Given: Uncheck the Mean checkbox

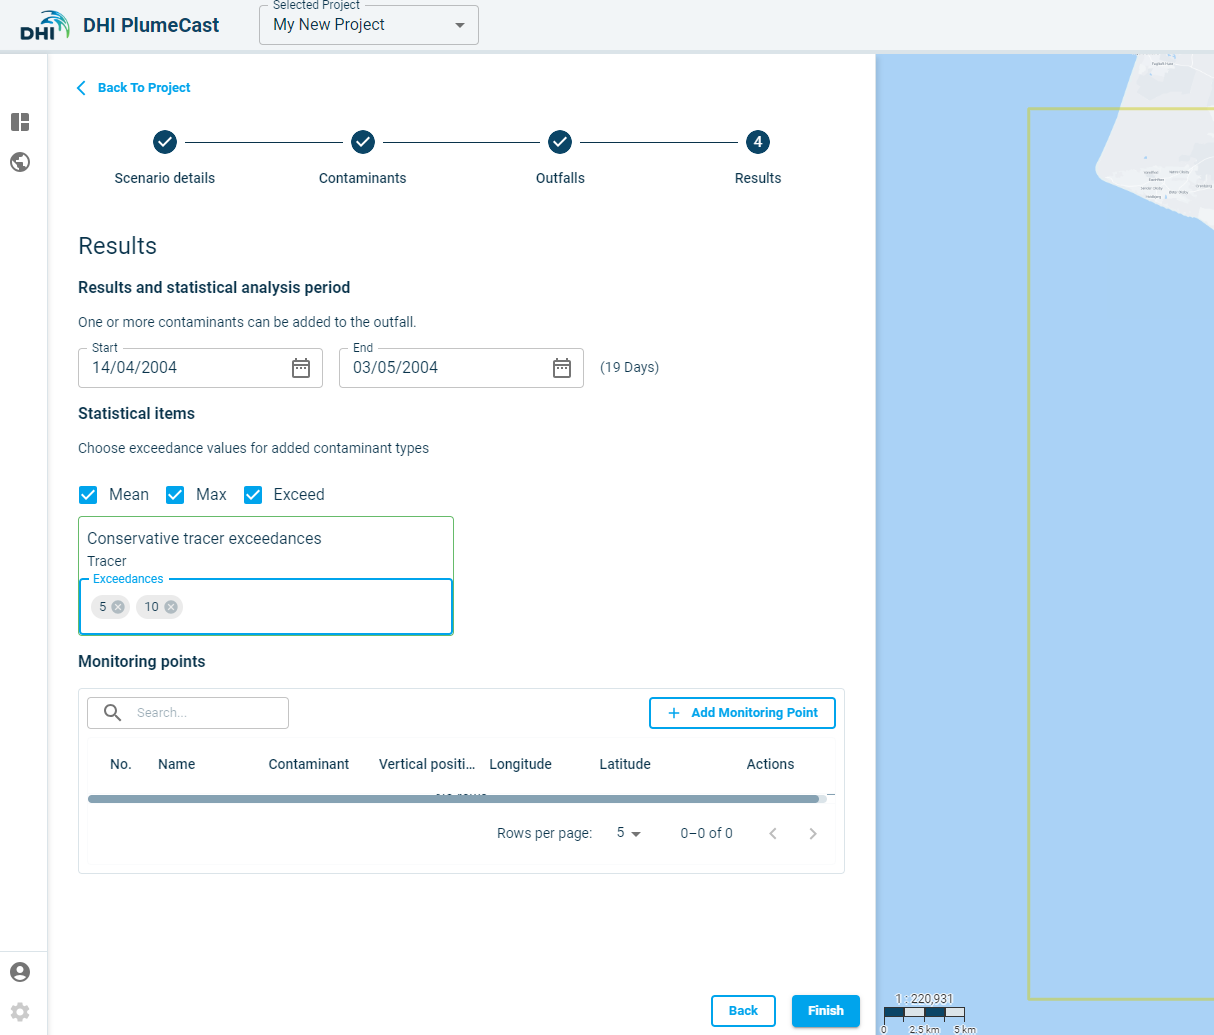Looking at the screenshot, I should [88, 495].
